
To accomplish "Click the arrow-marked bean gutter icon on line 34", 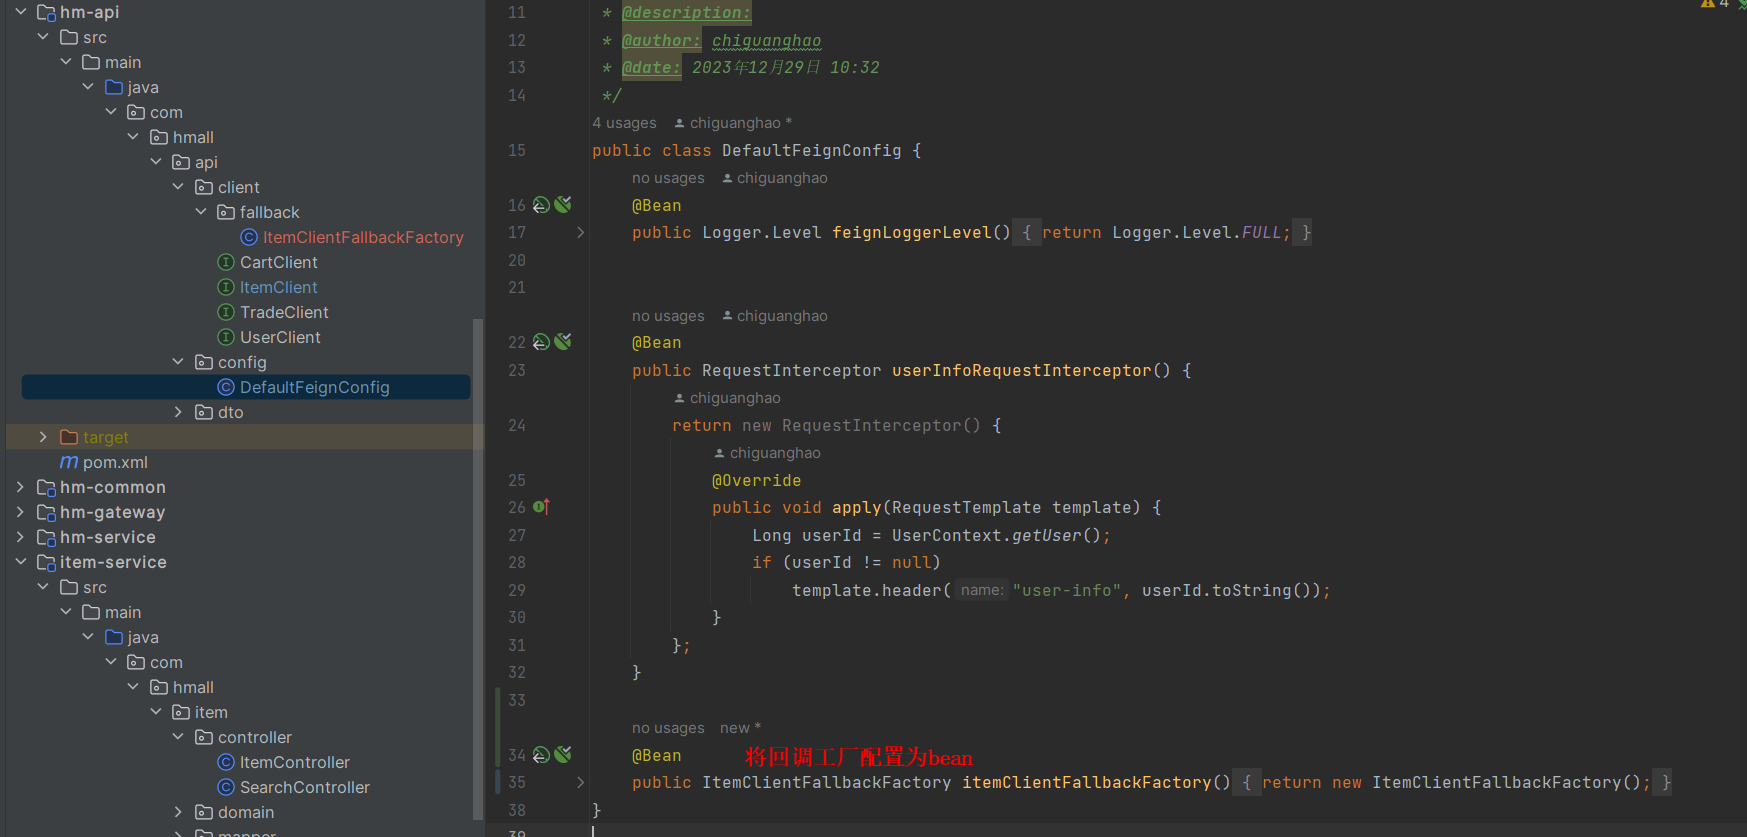I will [x=541, y=755].
